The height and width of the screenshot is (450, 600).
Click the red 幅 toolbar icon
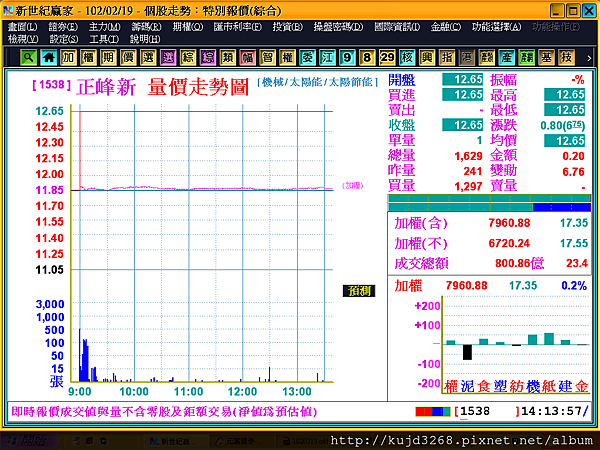(x=248, y=58)
